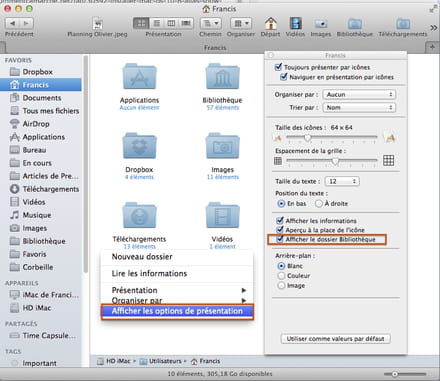This screenshot has width=440, height=381.
Task: Expand Présentation submenu in context menu
Action: pos(177,290)
